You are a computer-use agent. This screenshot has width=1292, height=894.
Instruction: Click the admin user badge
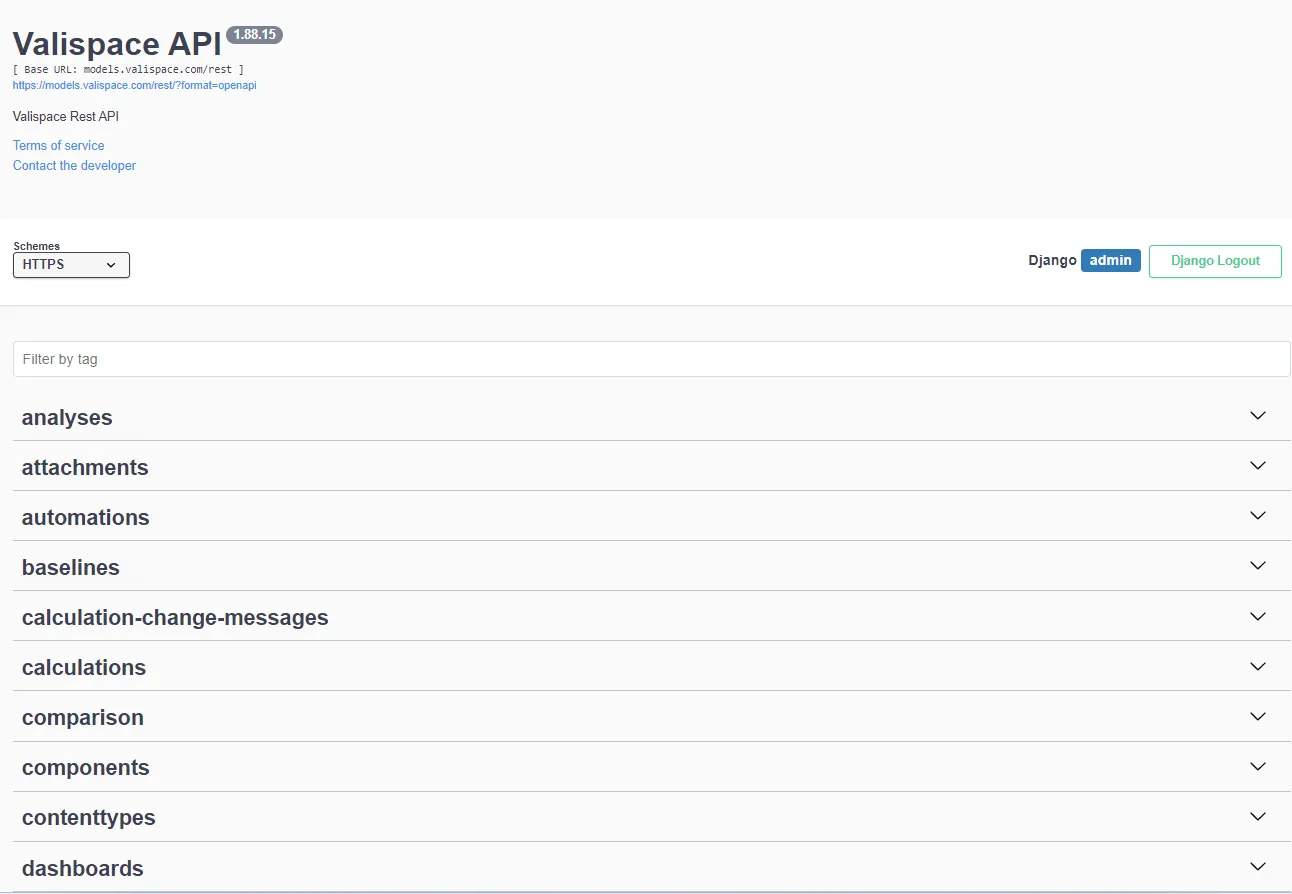tap(1111, 260)
